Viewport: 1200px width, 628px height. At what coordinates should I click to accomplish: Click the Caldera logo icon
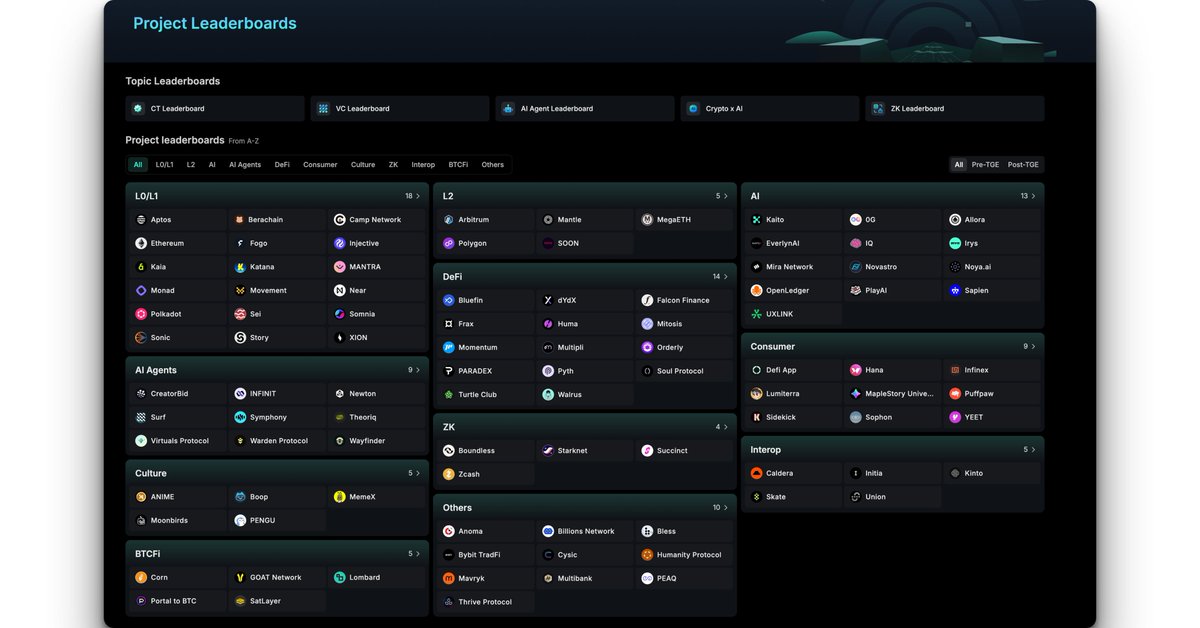(757, 473)
